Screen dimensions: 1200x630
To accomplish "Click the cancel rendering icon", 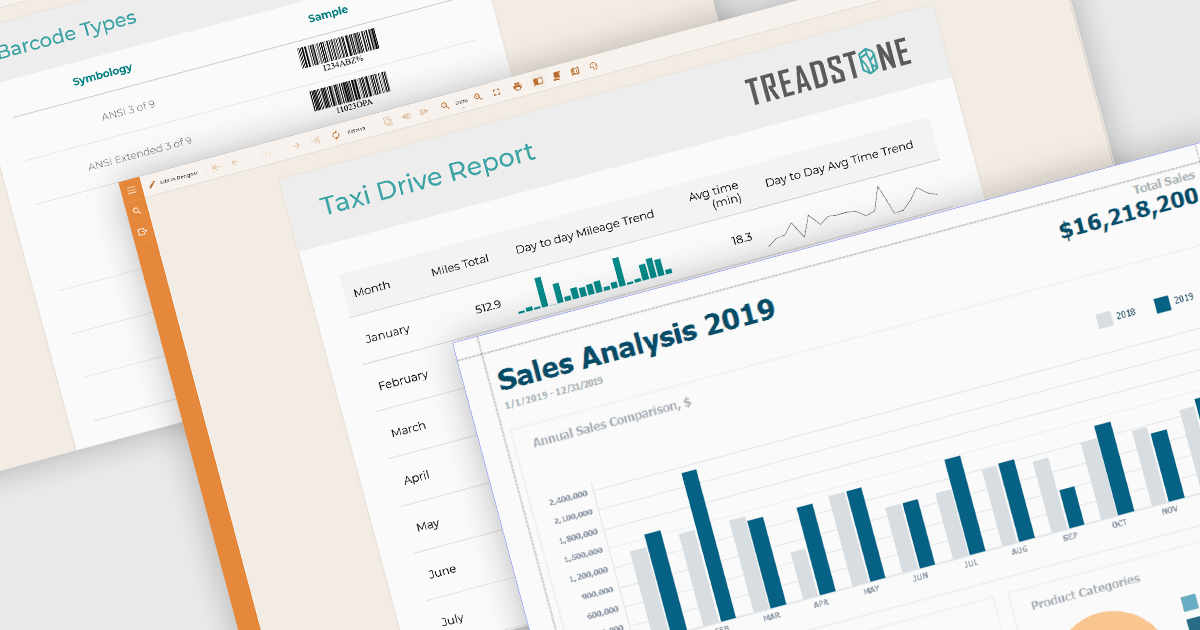I will click(x=593, y=66).
